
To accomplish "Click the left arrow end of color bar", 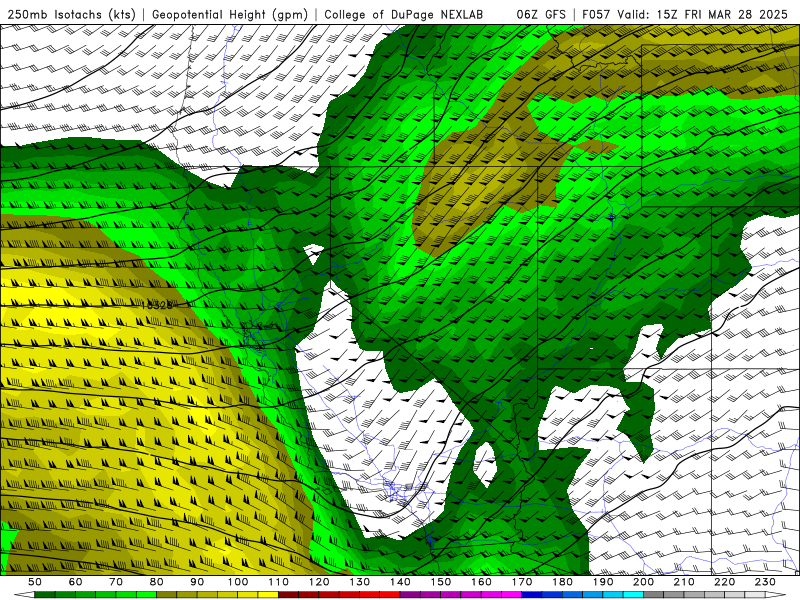I will (24, 595).
